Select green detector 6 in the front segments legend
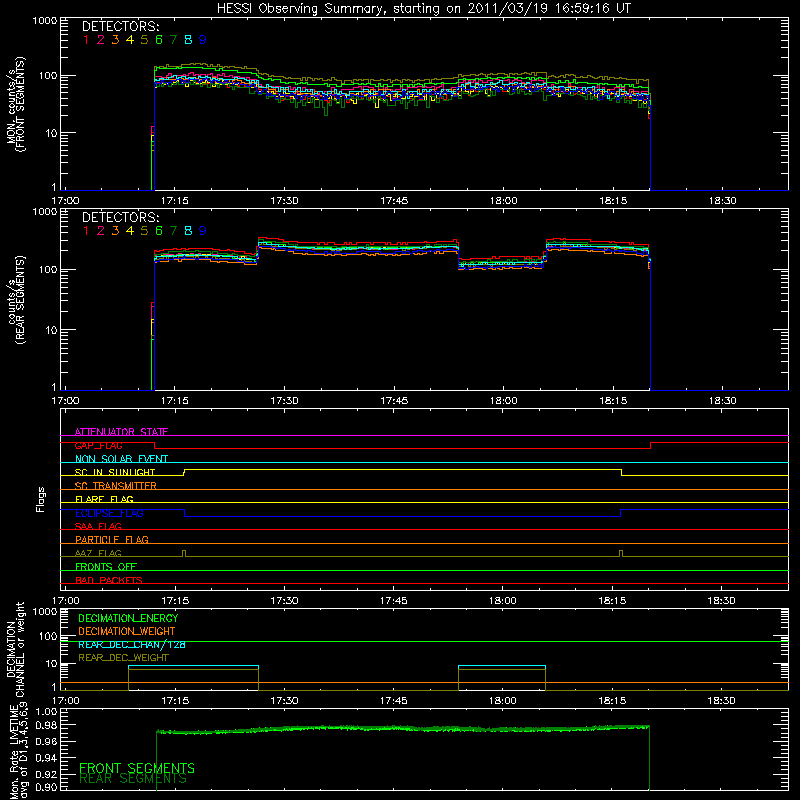The width and height of the screenshot is (800, 800). click(159, 40)
